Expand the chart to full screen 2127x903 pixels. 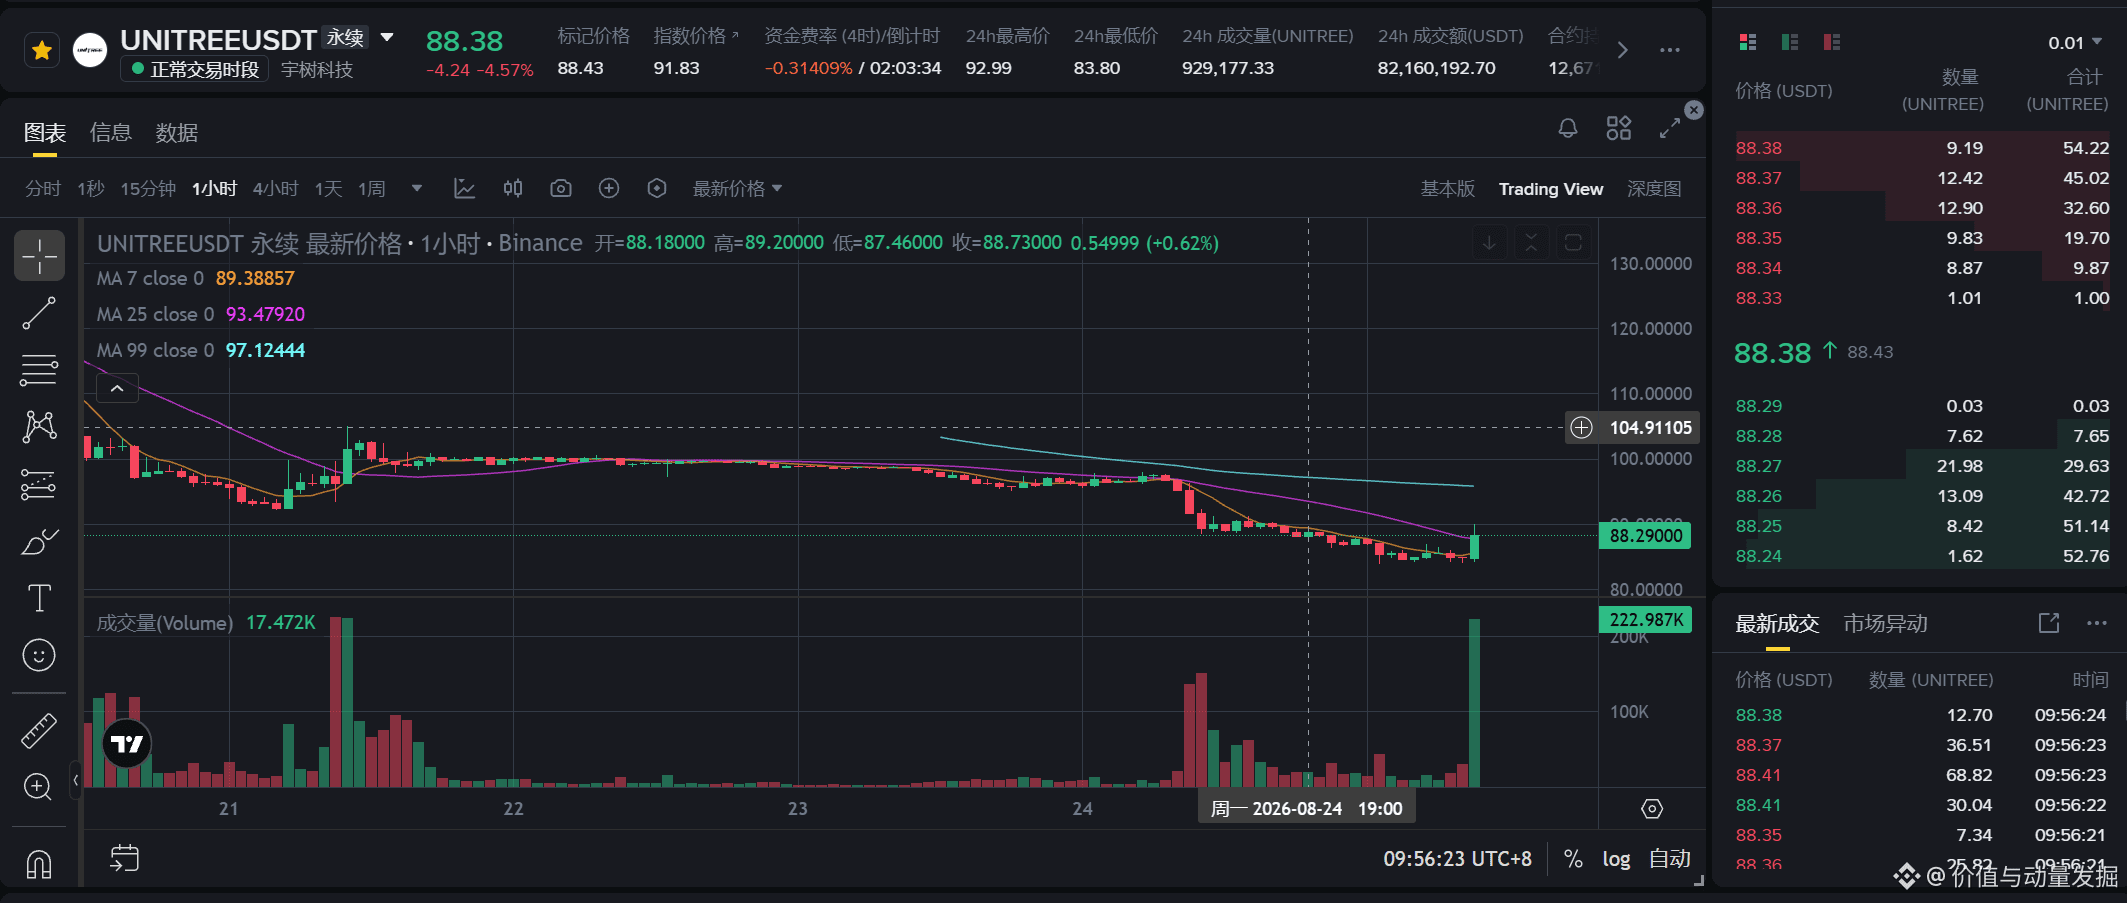(1669, 128)
